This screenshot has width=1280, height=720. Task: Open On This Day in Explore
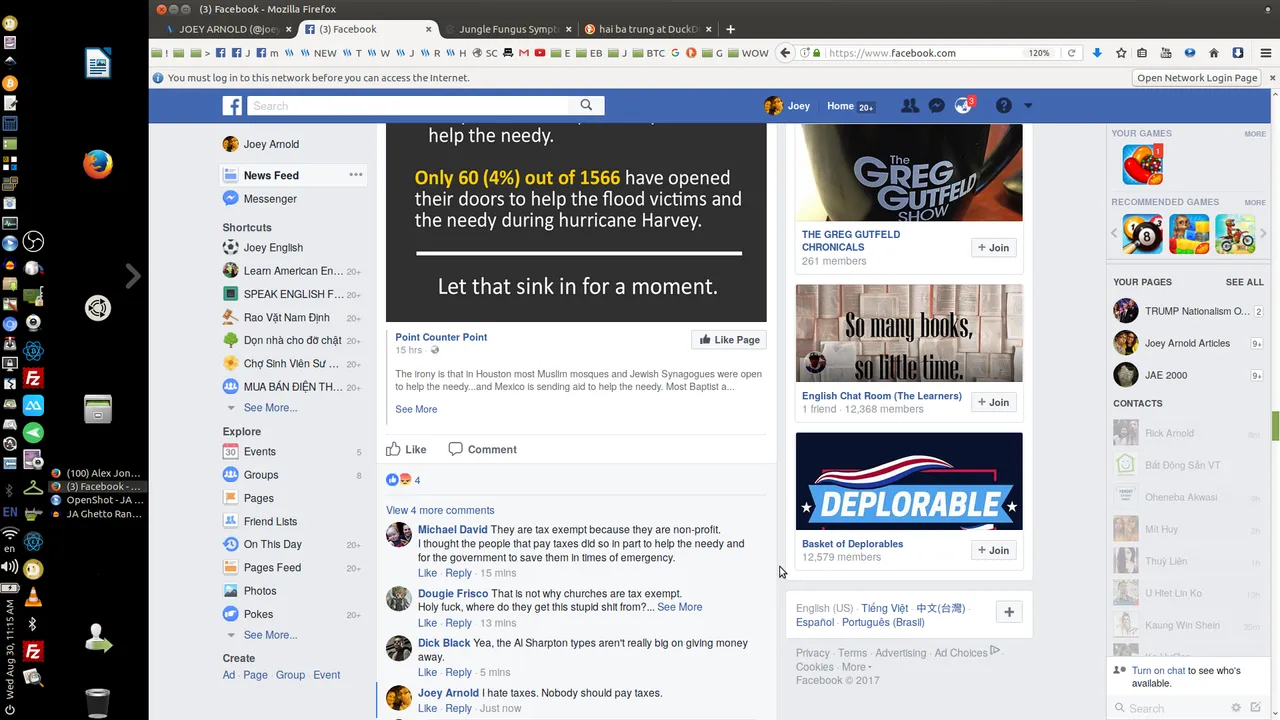coord(272,545)
